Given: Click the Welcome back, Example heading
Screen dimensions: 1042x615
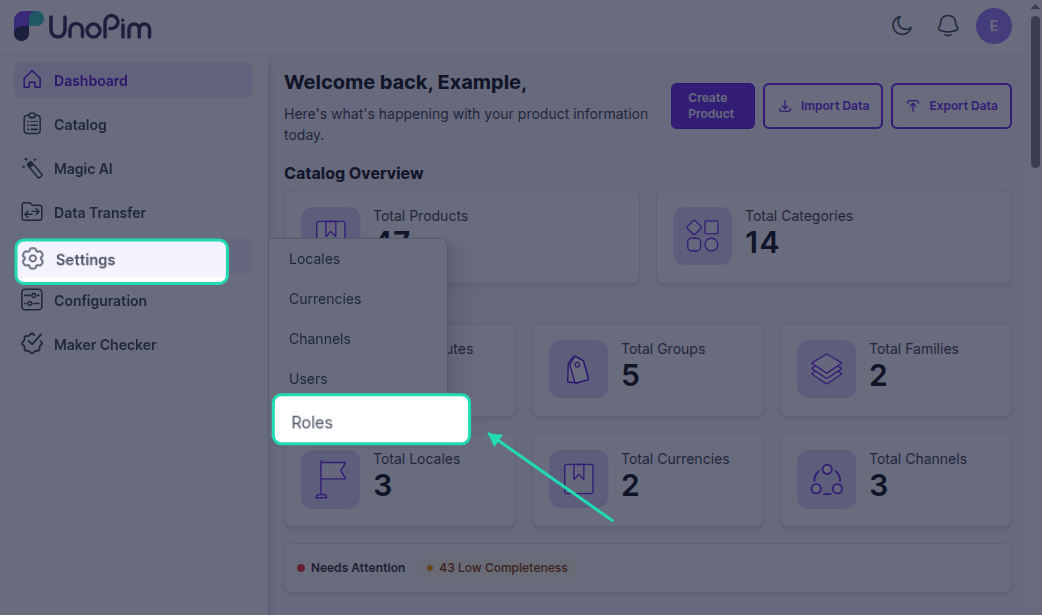Looking at the screenshot, I should (x=405, y=82).
